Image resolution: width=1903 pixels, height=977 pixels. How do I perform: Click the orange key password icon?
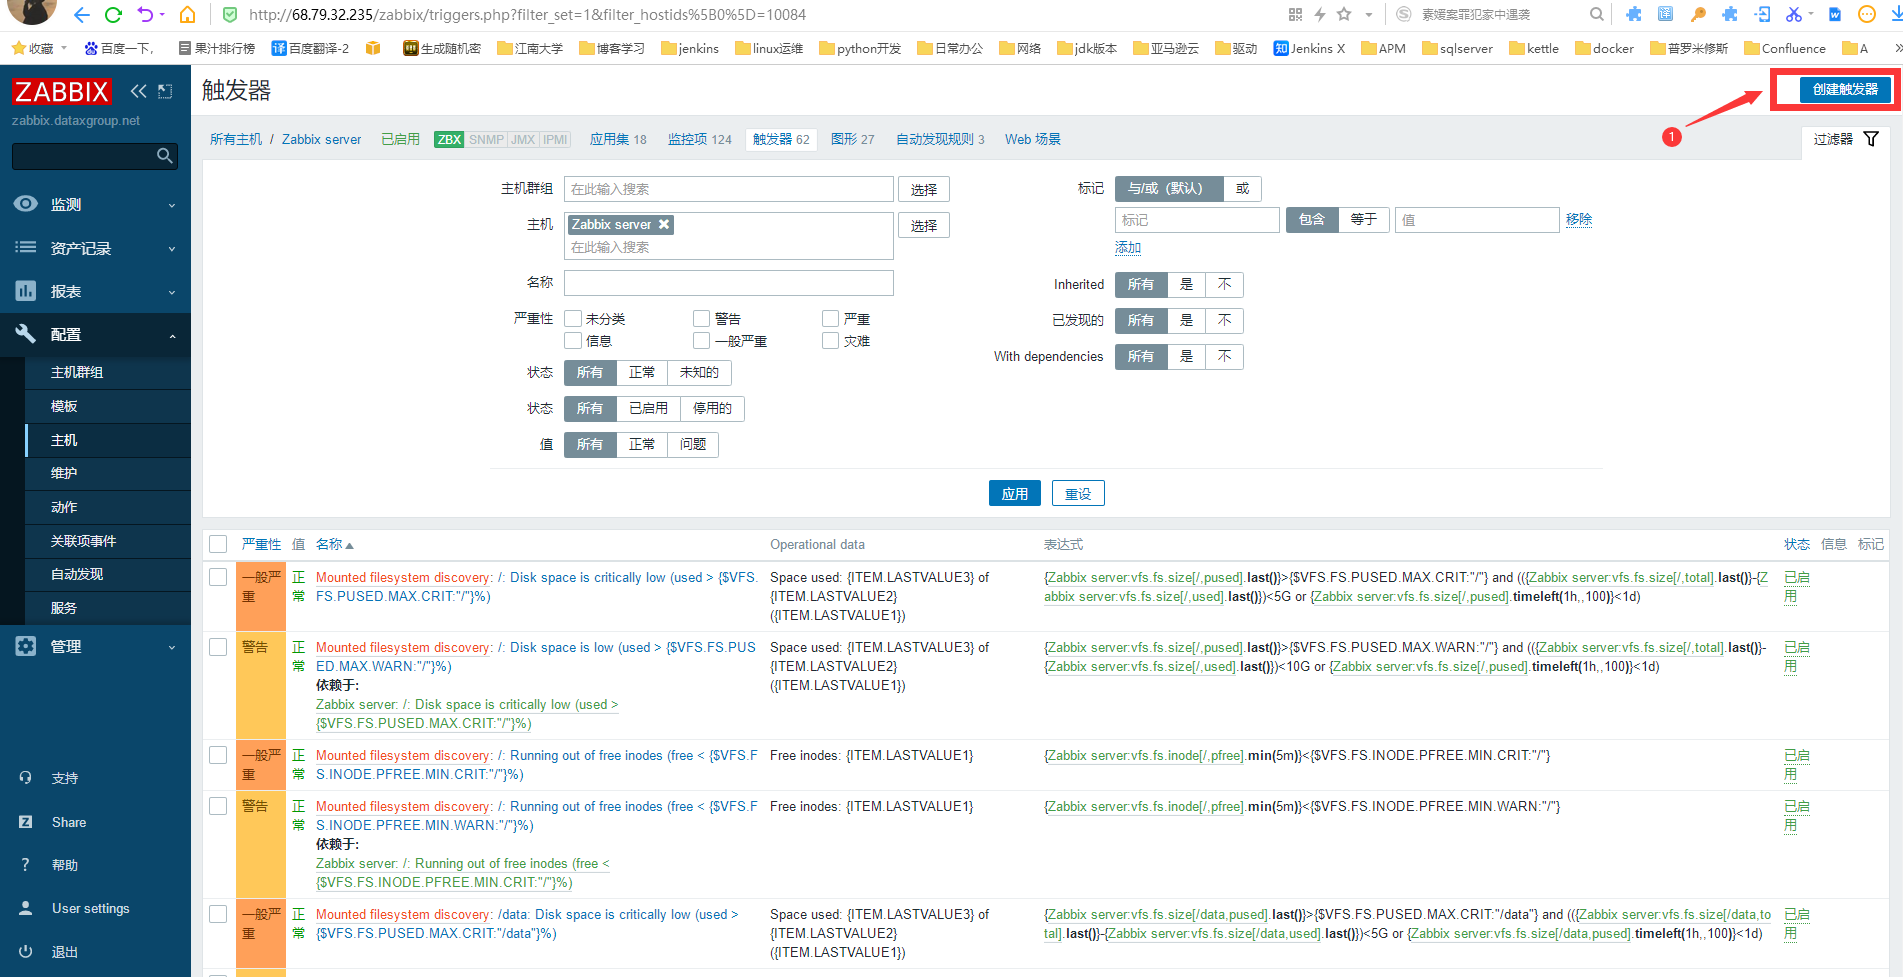pos(1698,14)
